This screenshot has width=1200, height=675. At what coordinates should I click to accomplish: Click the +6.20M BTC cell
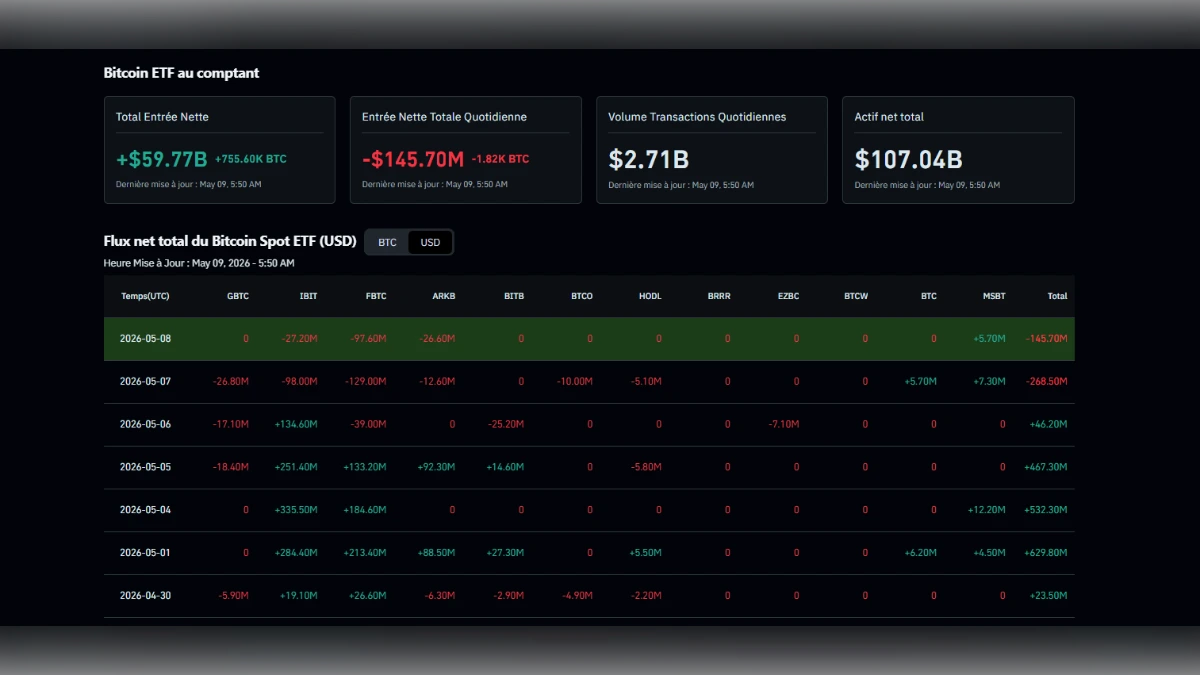(920, 553)
